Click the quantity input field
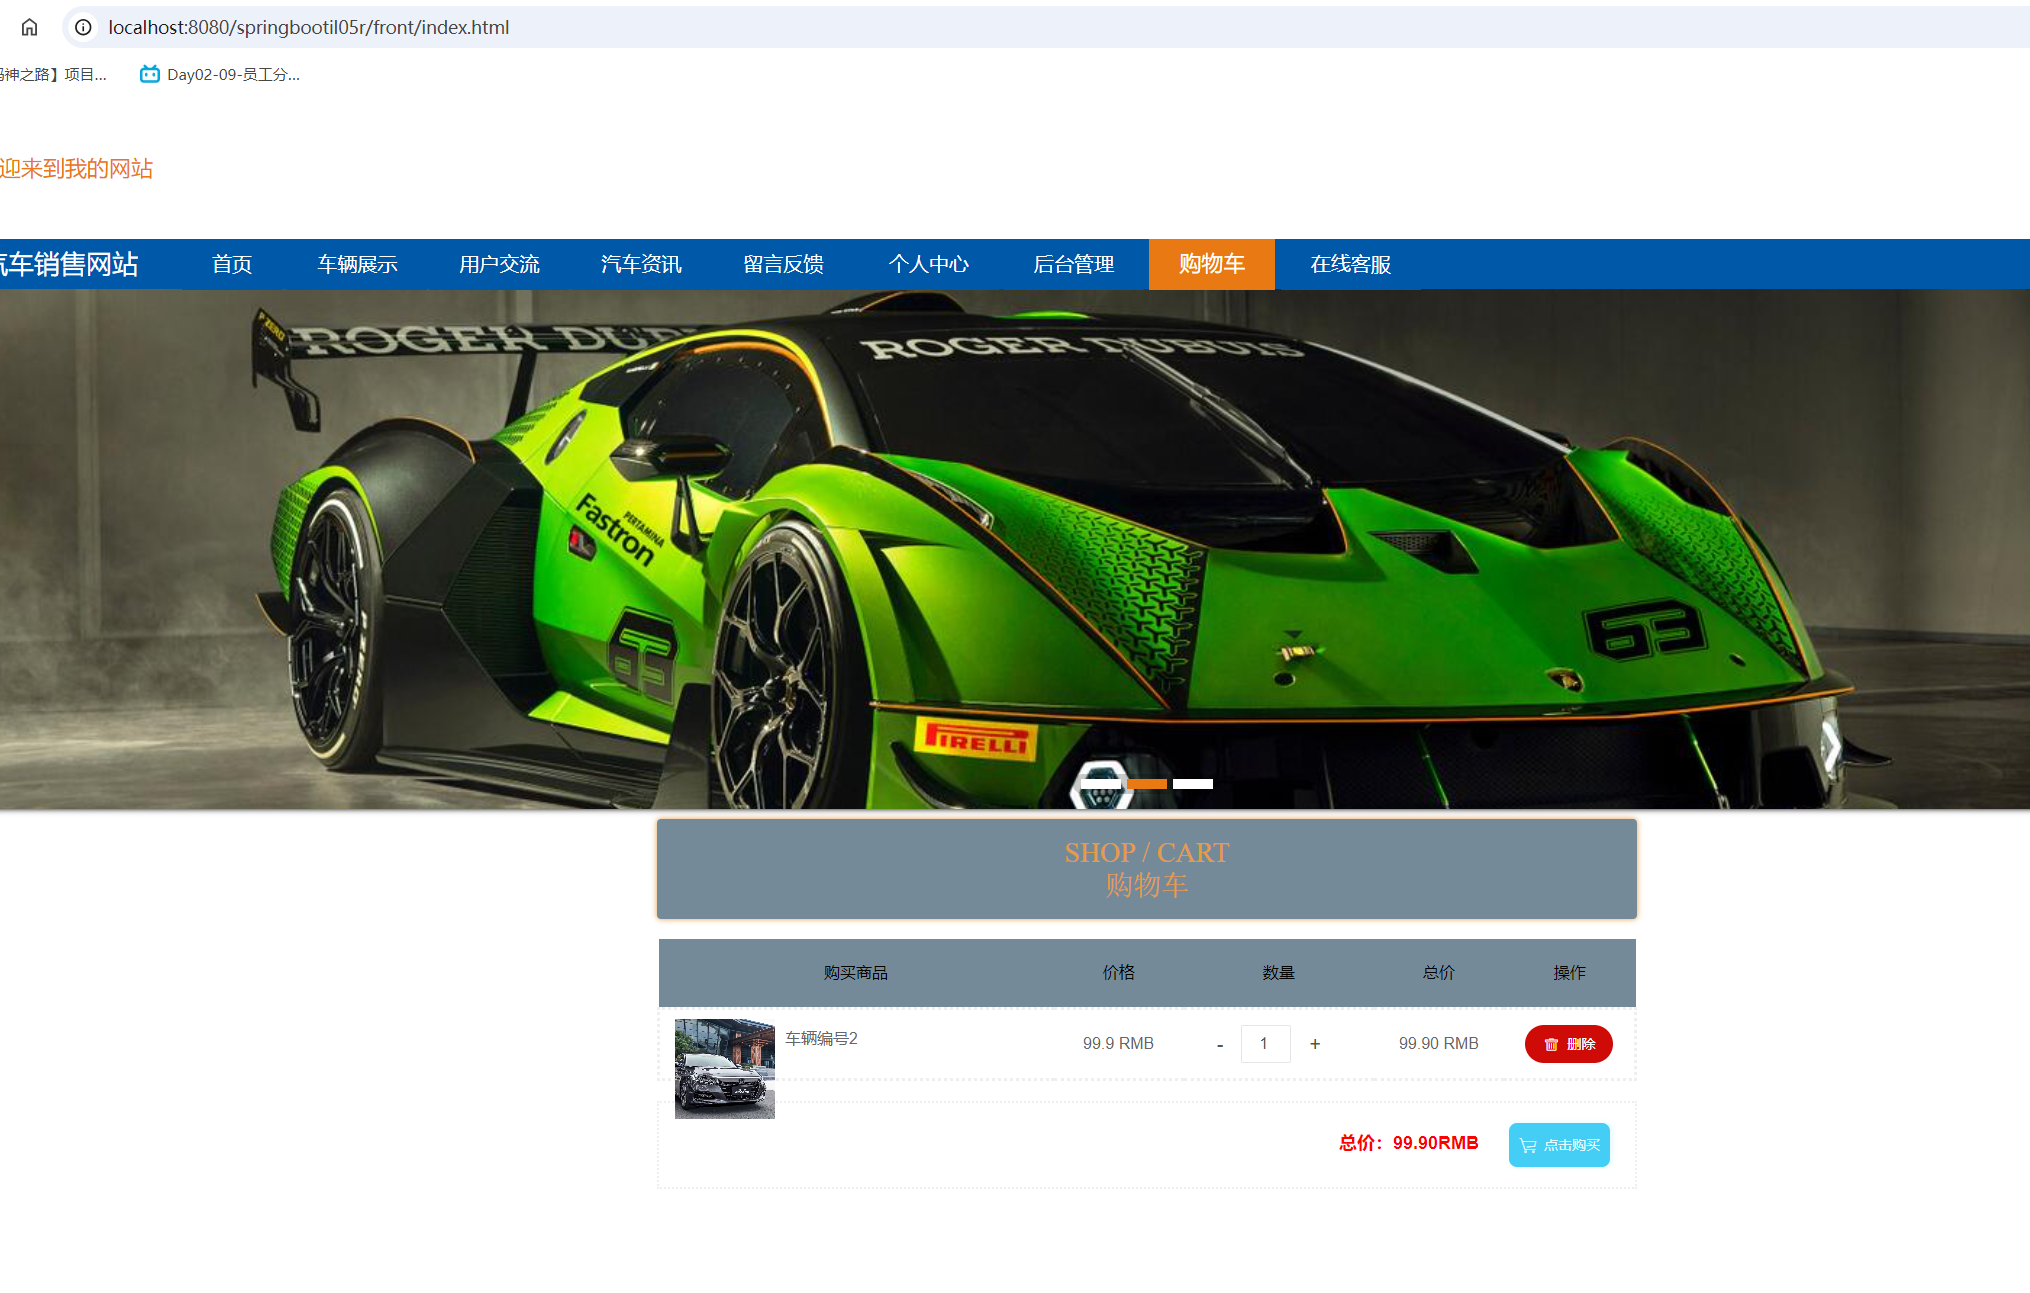Screen dimensions: 2030x1293 tap(1265, 1044)
